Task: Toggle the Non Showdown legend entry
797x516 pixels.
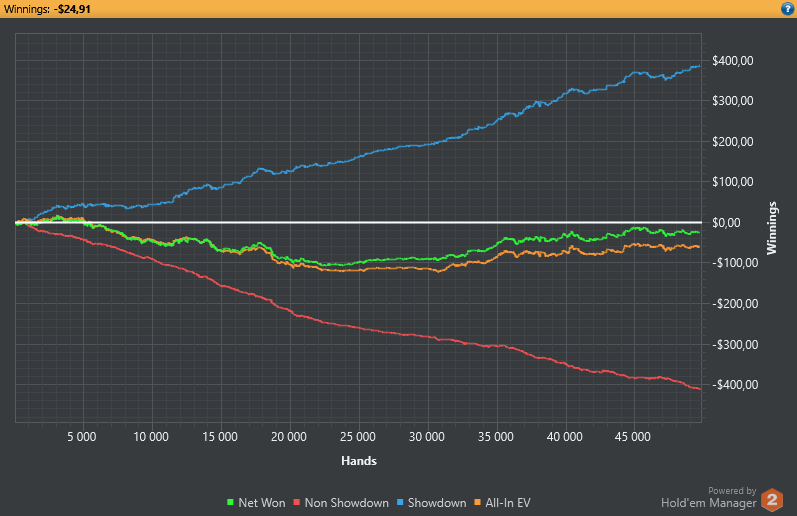Action: point(341,503)
